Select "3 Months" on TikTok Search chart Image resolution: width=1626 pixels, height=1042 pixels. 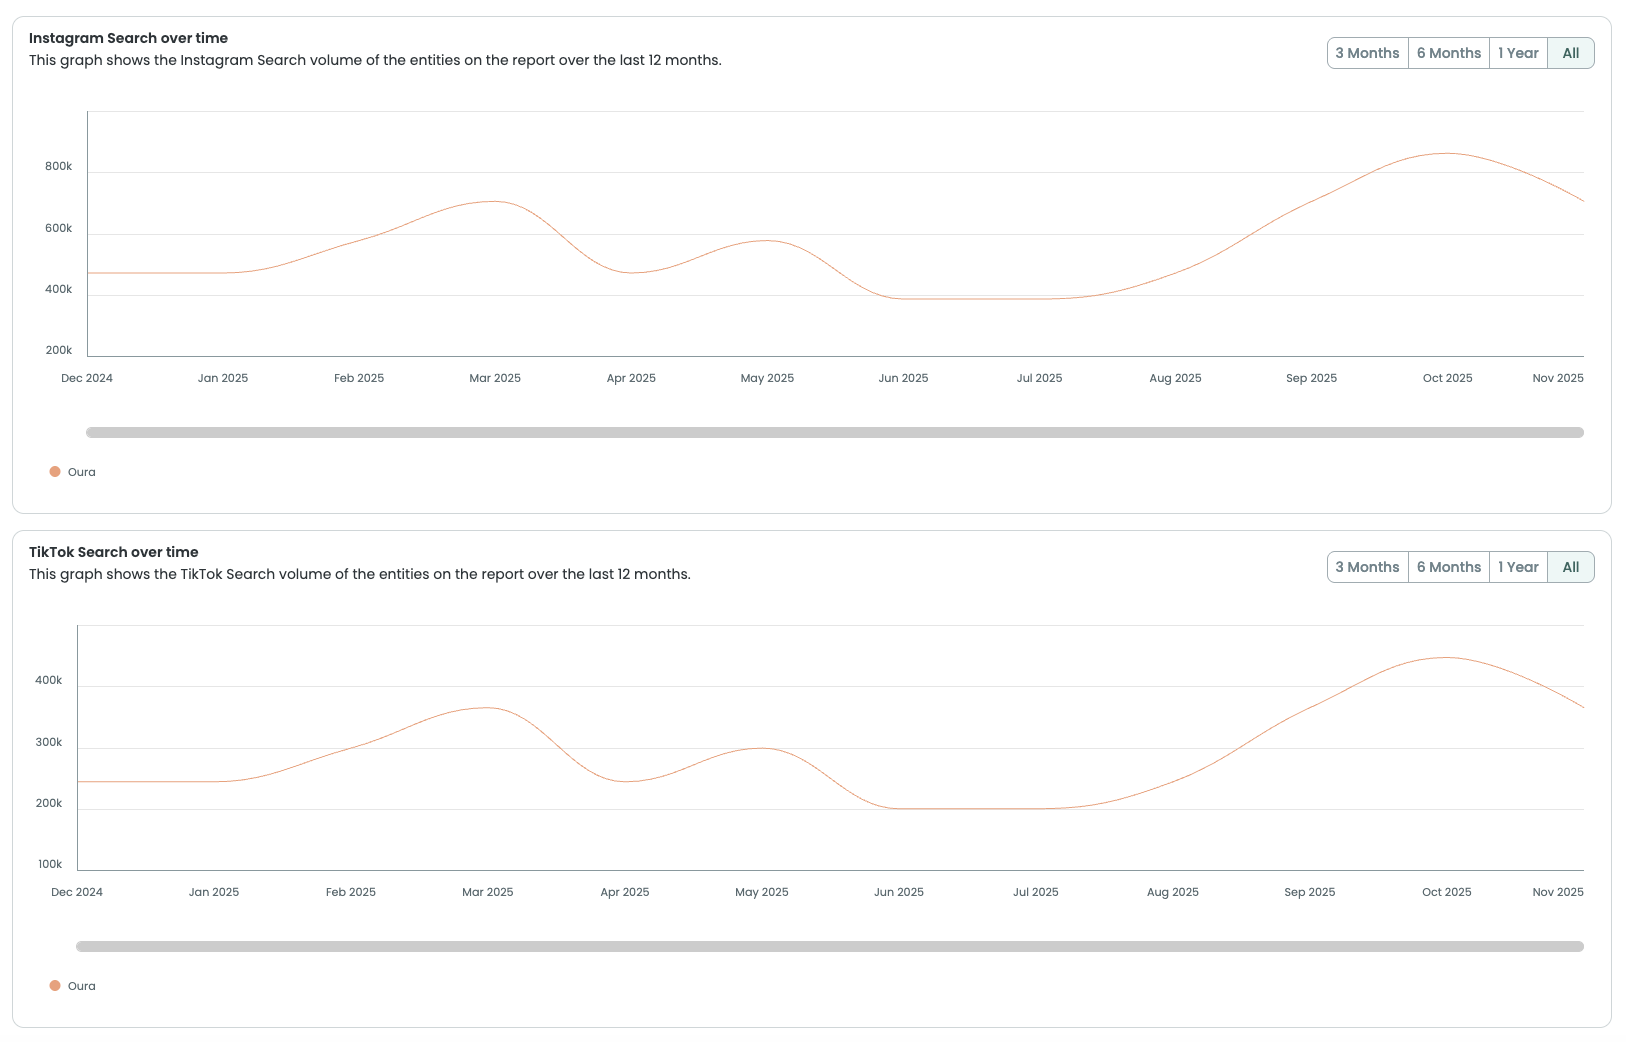point(1367,566)
